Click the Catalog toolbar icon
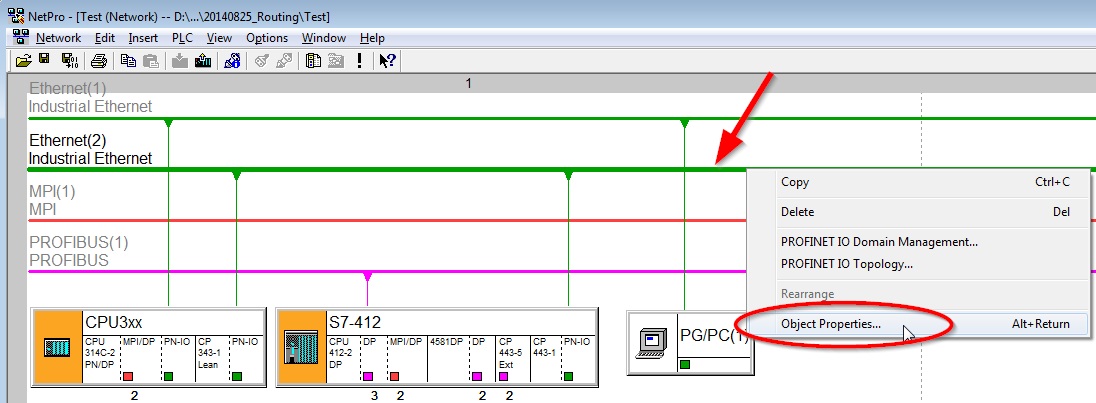Screen dimensions: 1096x403 click(x=314, y=61)
